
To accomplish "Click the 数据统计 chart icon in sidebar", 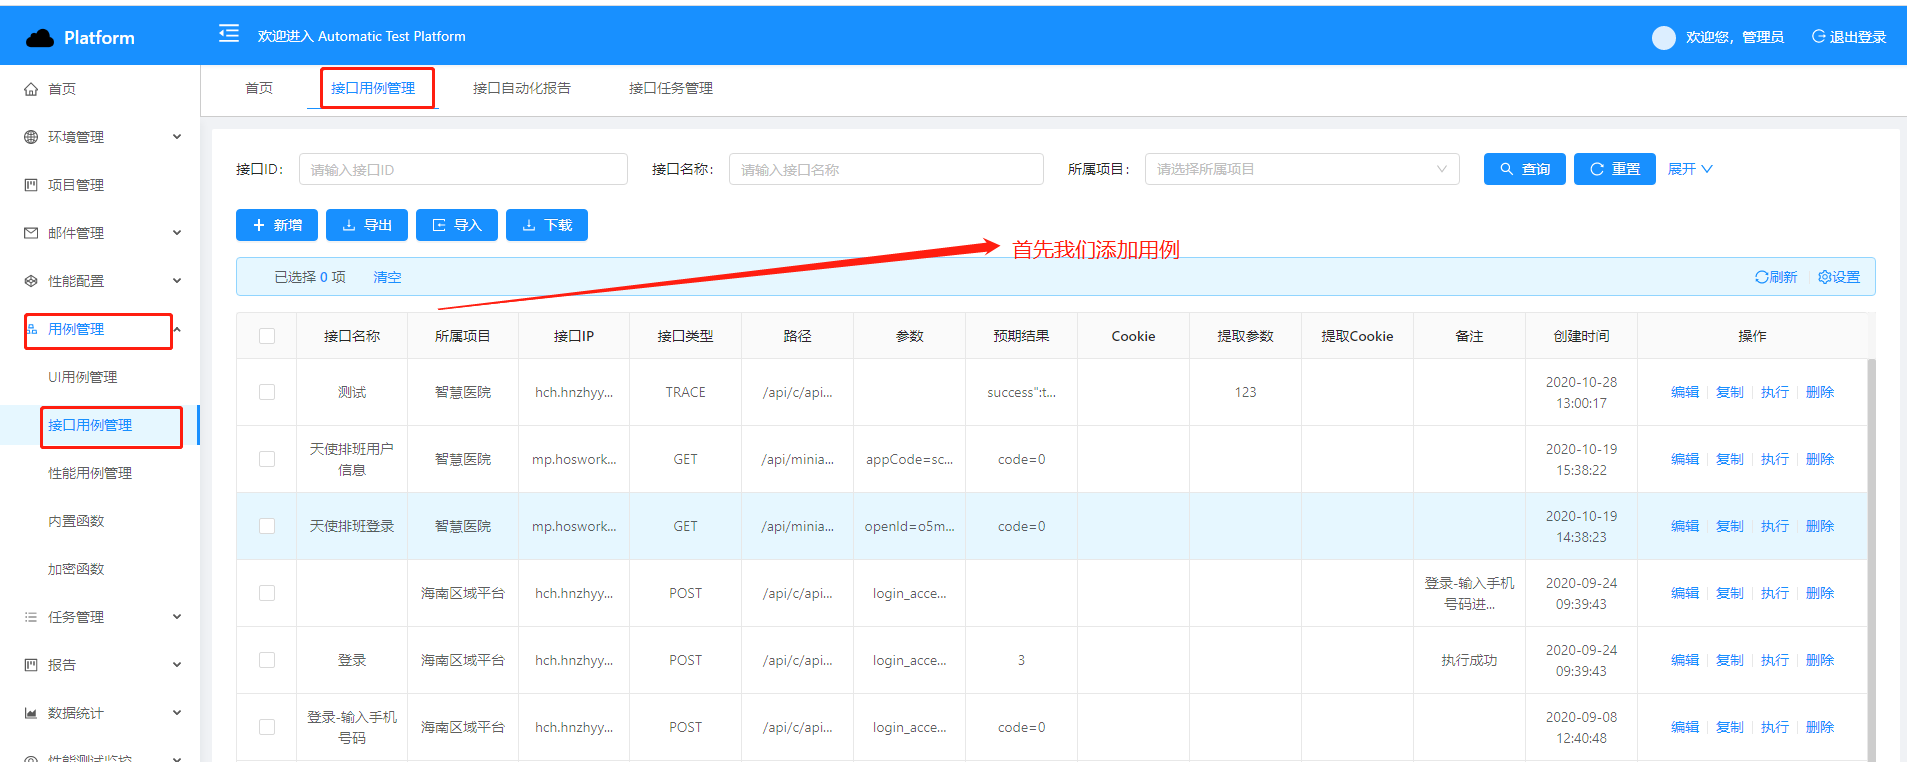I will coord(31,713).
